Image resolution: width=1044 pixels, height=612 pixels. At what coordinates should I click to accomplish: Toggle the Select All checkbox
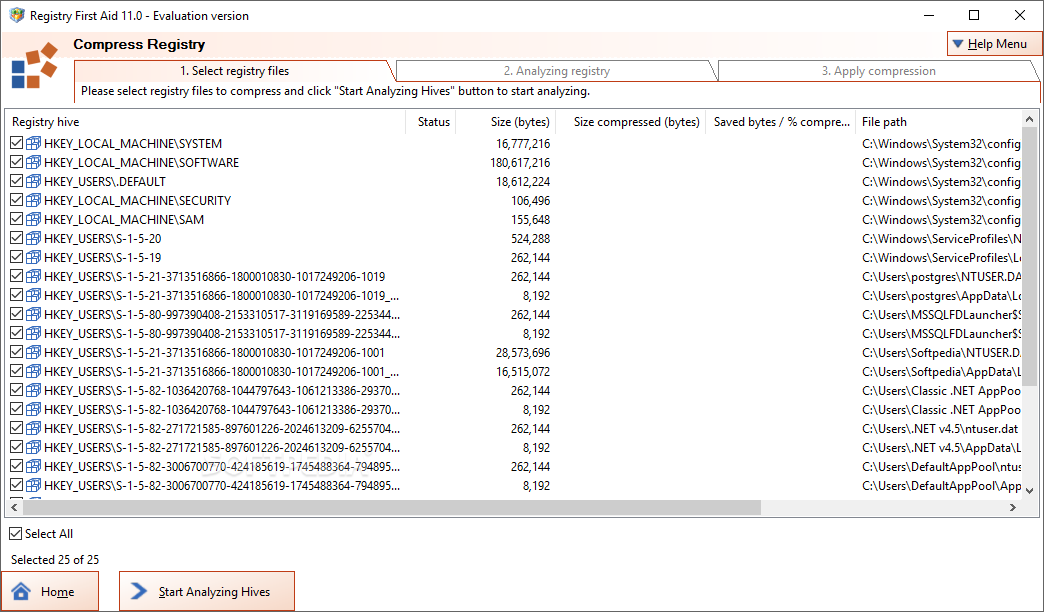pyautogui.click(x=15, y=533)
